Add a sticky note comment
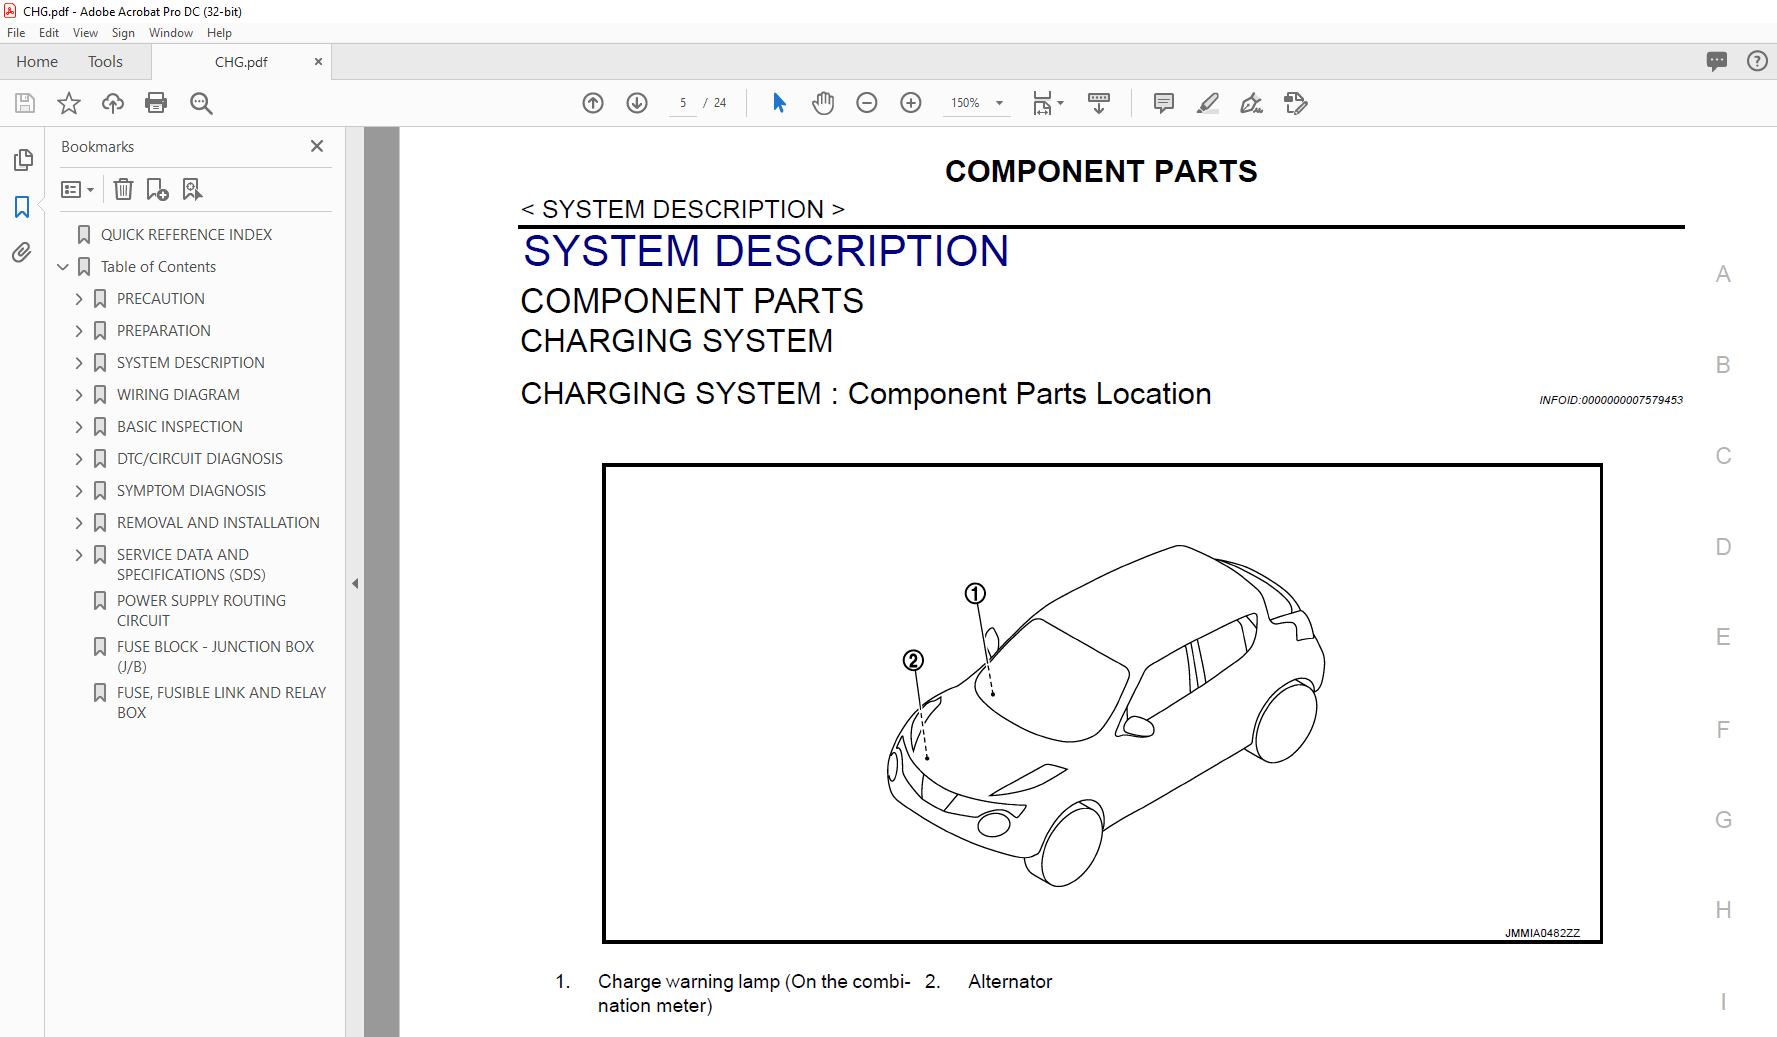The width and height of the screenshot is (1777, 1037). (x=1164, y=103)
